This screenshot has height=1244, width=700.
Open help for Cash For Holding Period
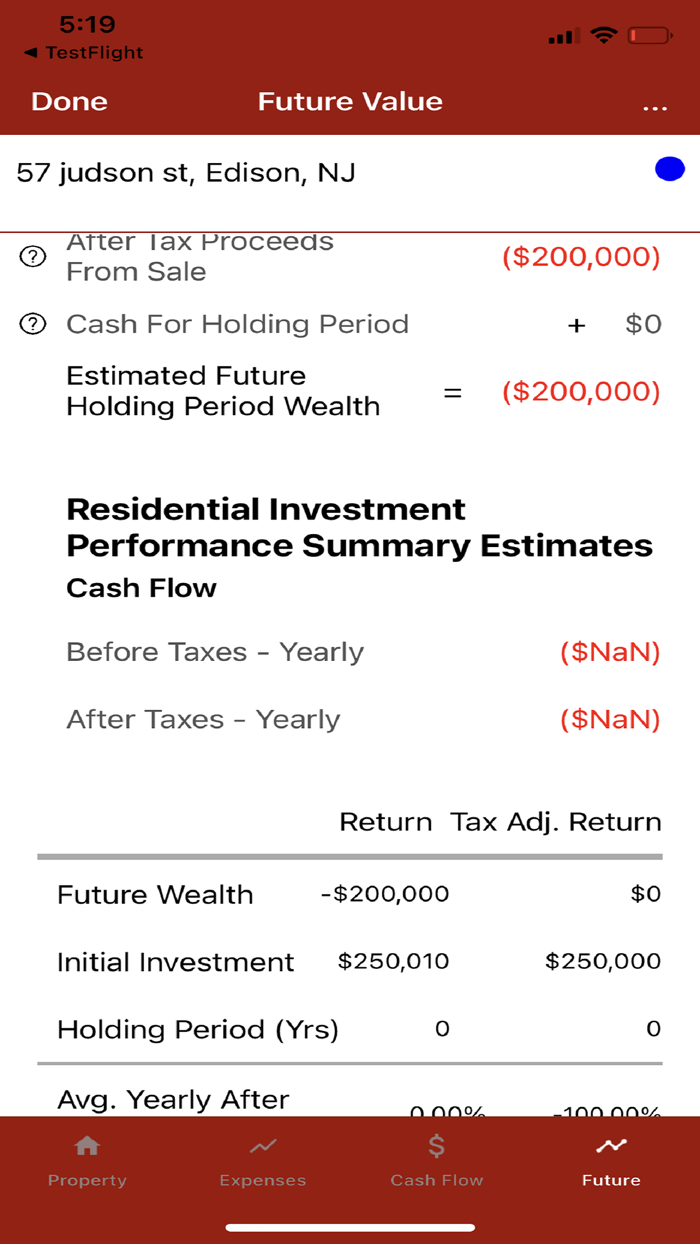[32, 323]
